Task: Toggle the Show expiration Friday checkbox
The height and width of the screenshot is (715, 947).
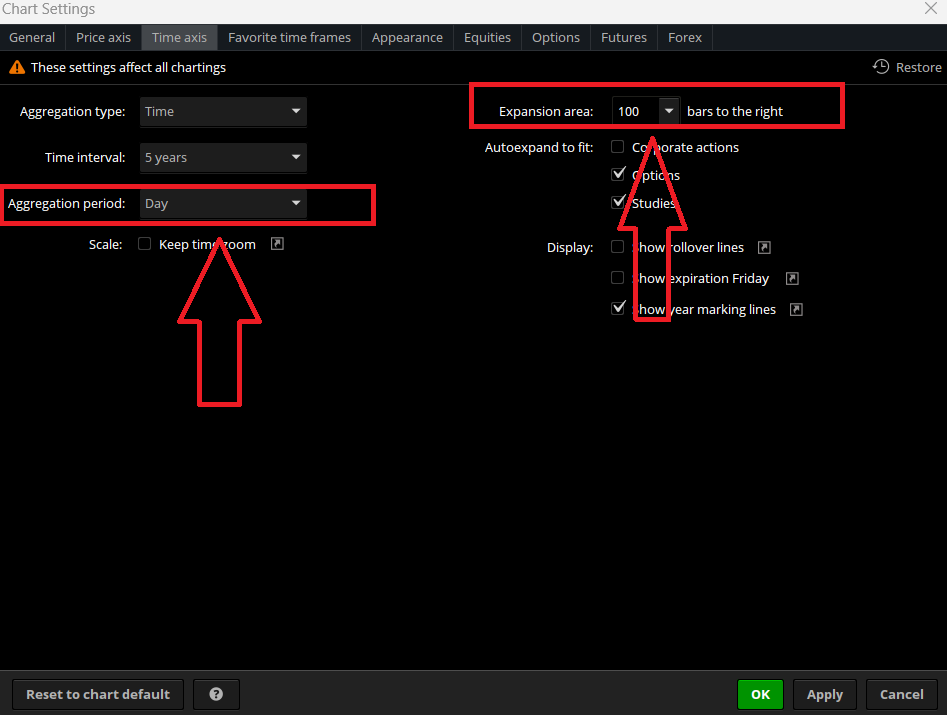Action: 618,278
